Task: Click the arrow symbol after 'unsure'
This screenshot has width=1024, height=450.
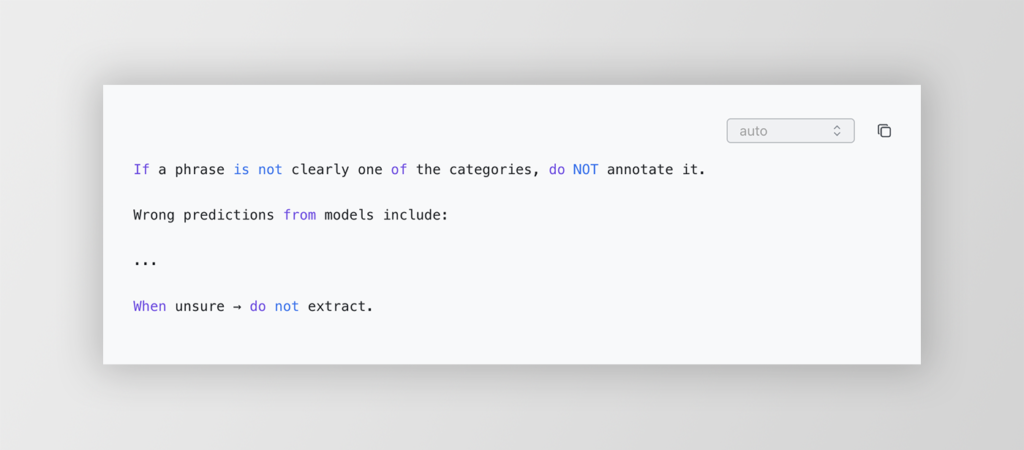Action: coord(236,306)
